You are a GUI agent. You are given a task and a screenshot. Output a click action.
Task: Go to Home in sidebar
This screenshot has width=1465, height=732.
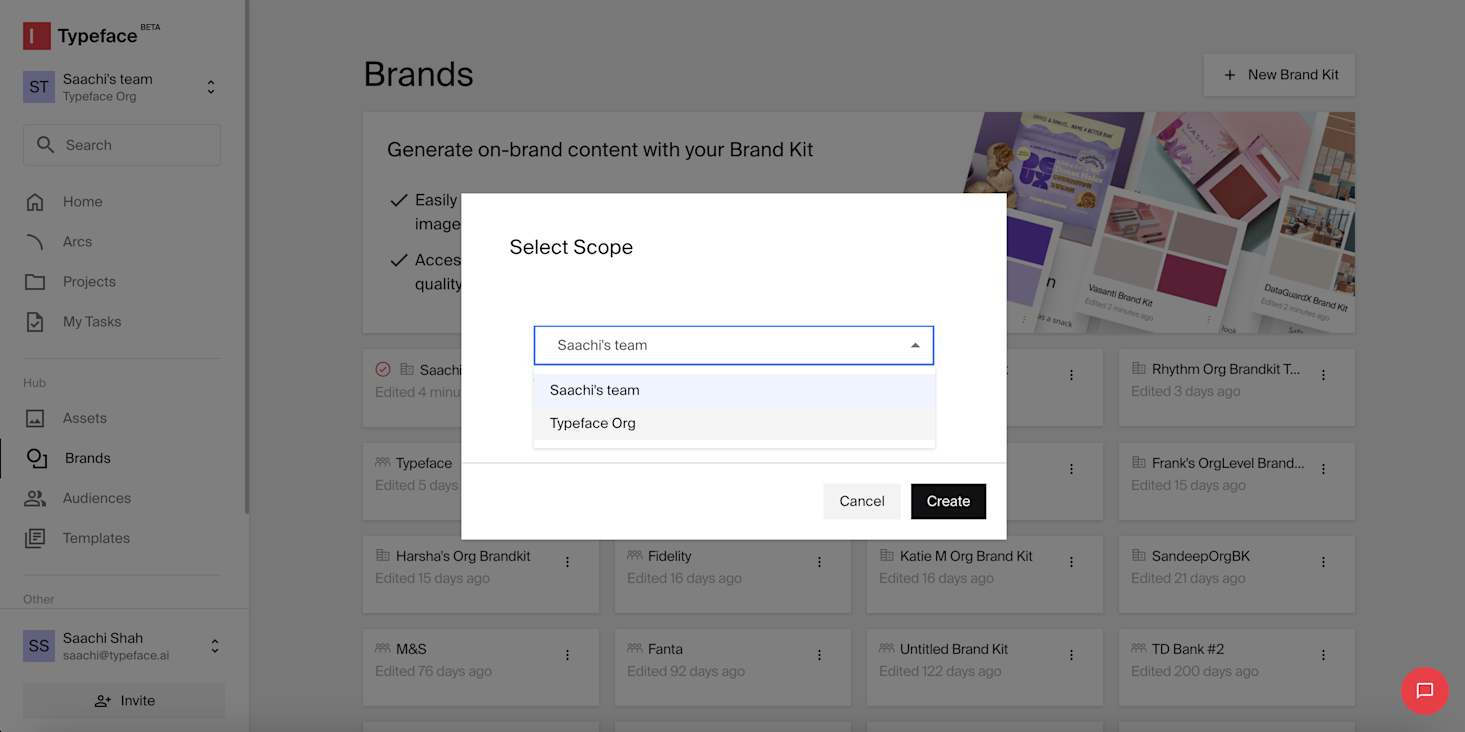[x=82, y=202]
